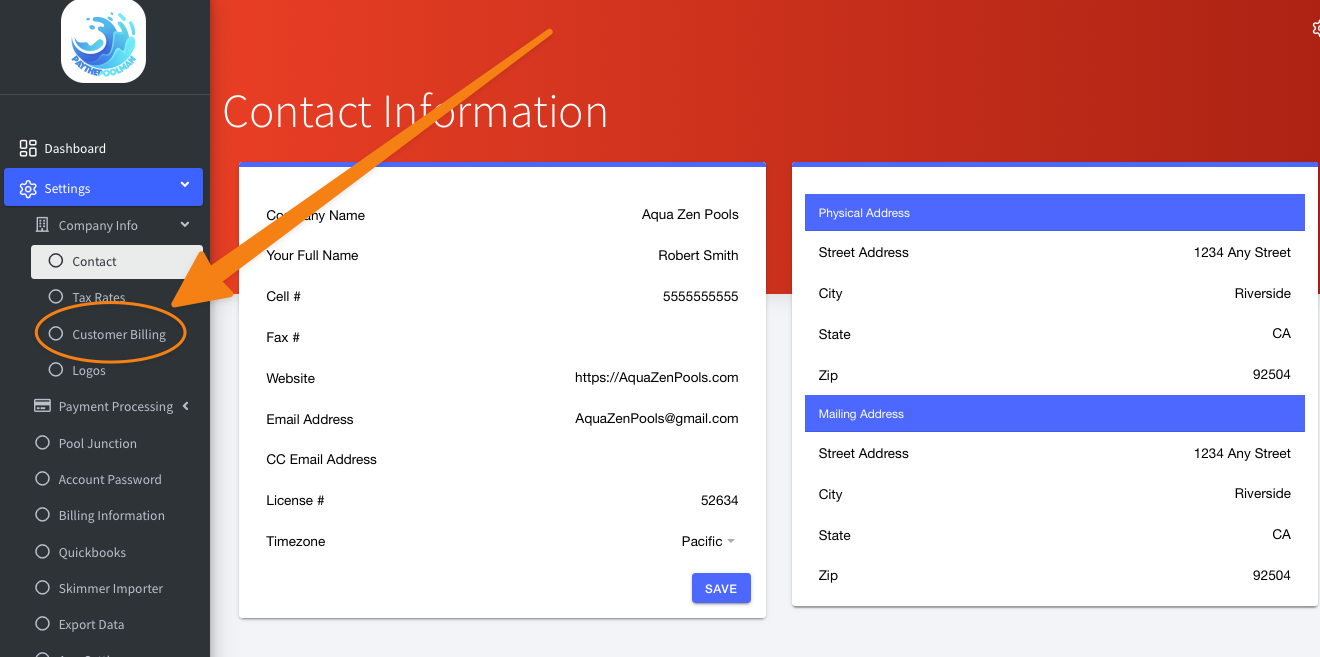1320x657 pixels.
Task: Edit the Website field https://AquaZenPools.com
Action: [x=656, y=378]
